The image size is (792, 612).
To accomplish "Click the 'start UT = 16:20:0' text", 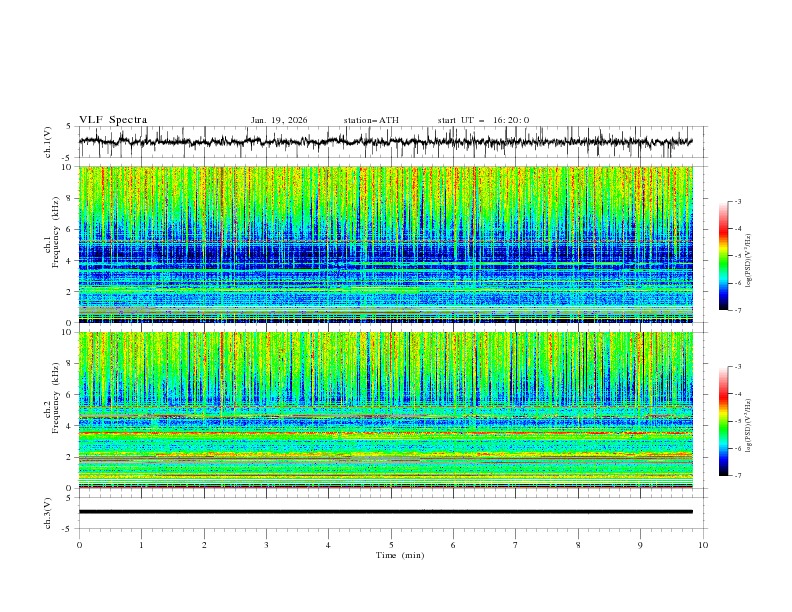I will point(483,120).
